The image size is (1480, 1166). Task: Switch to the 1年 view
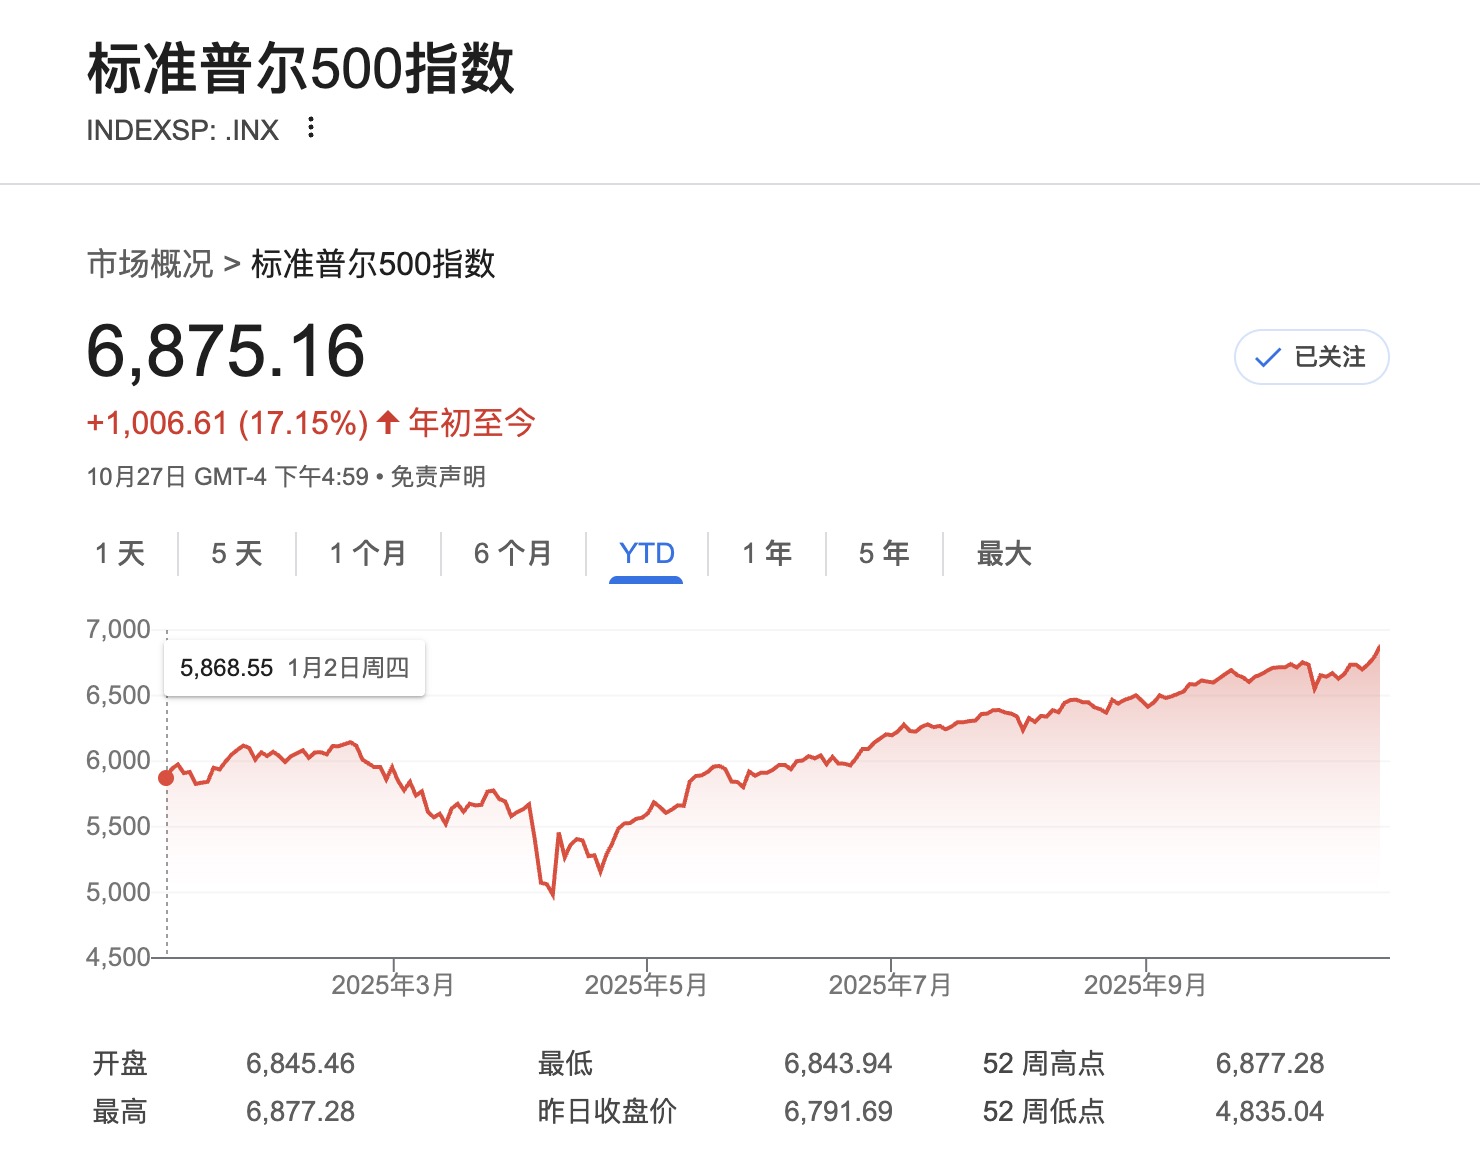pyautogui.click(x=765, y=553)
